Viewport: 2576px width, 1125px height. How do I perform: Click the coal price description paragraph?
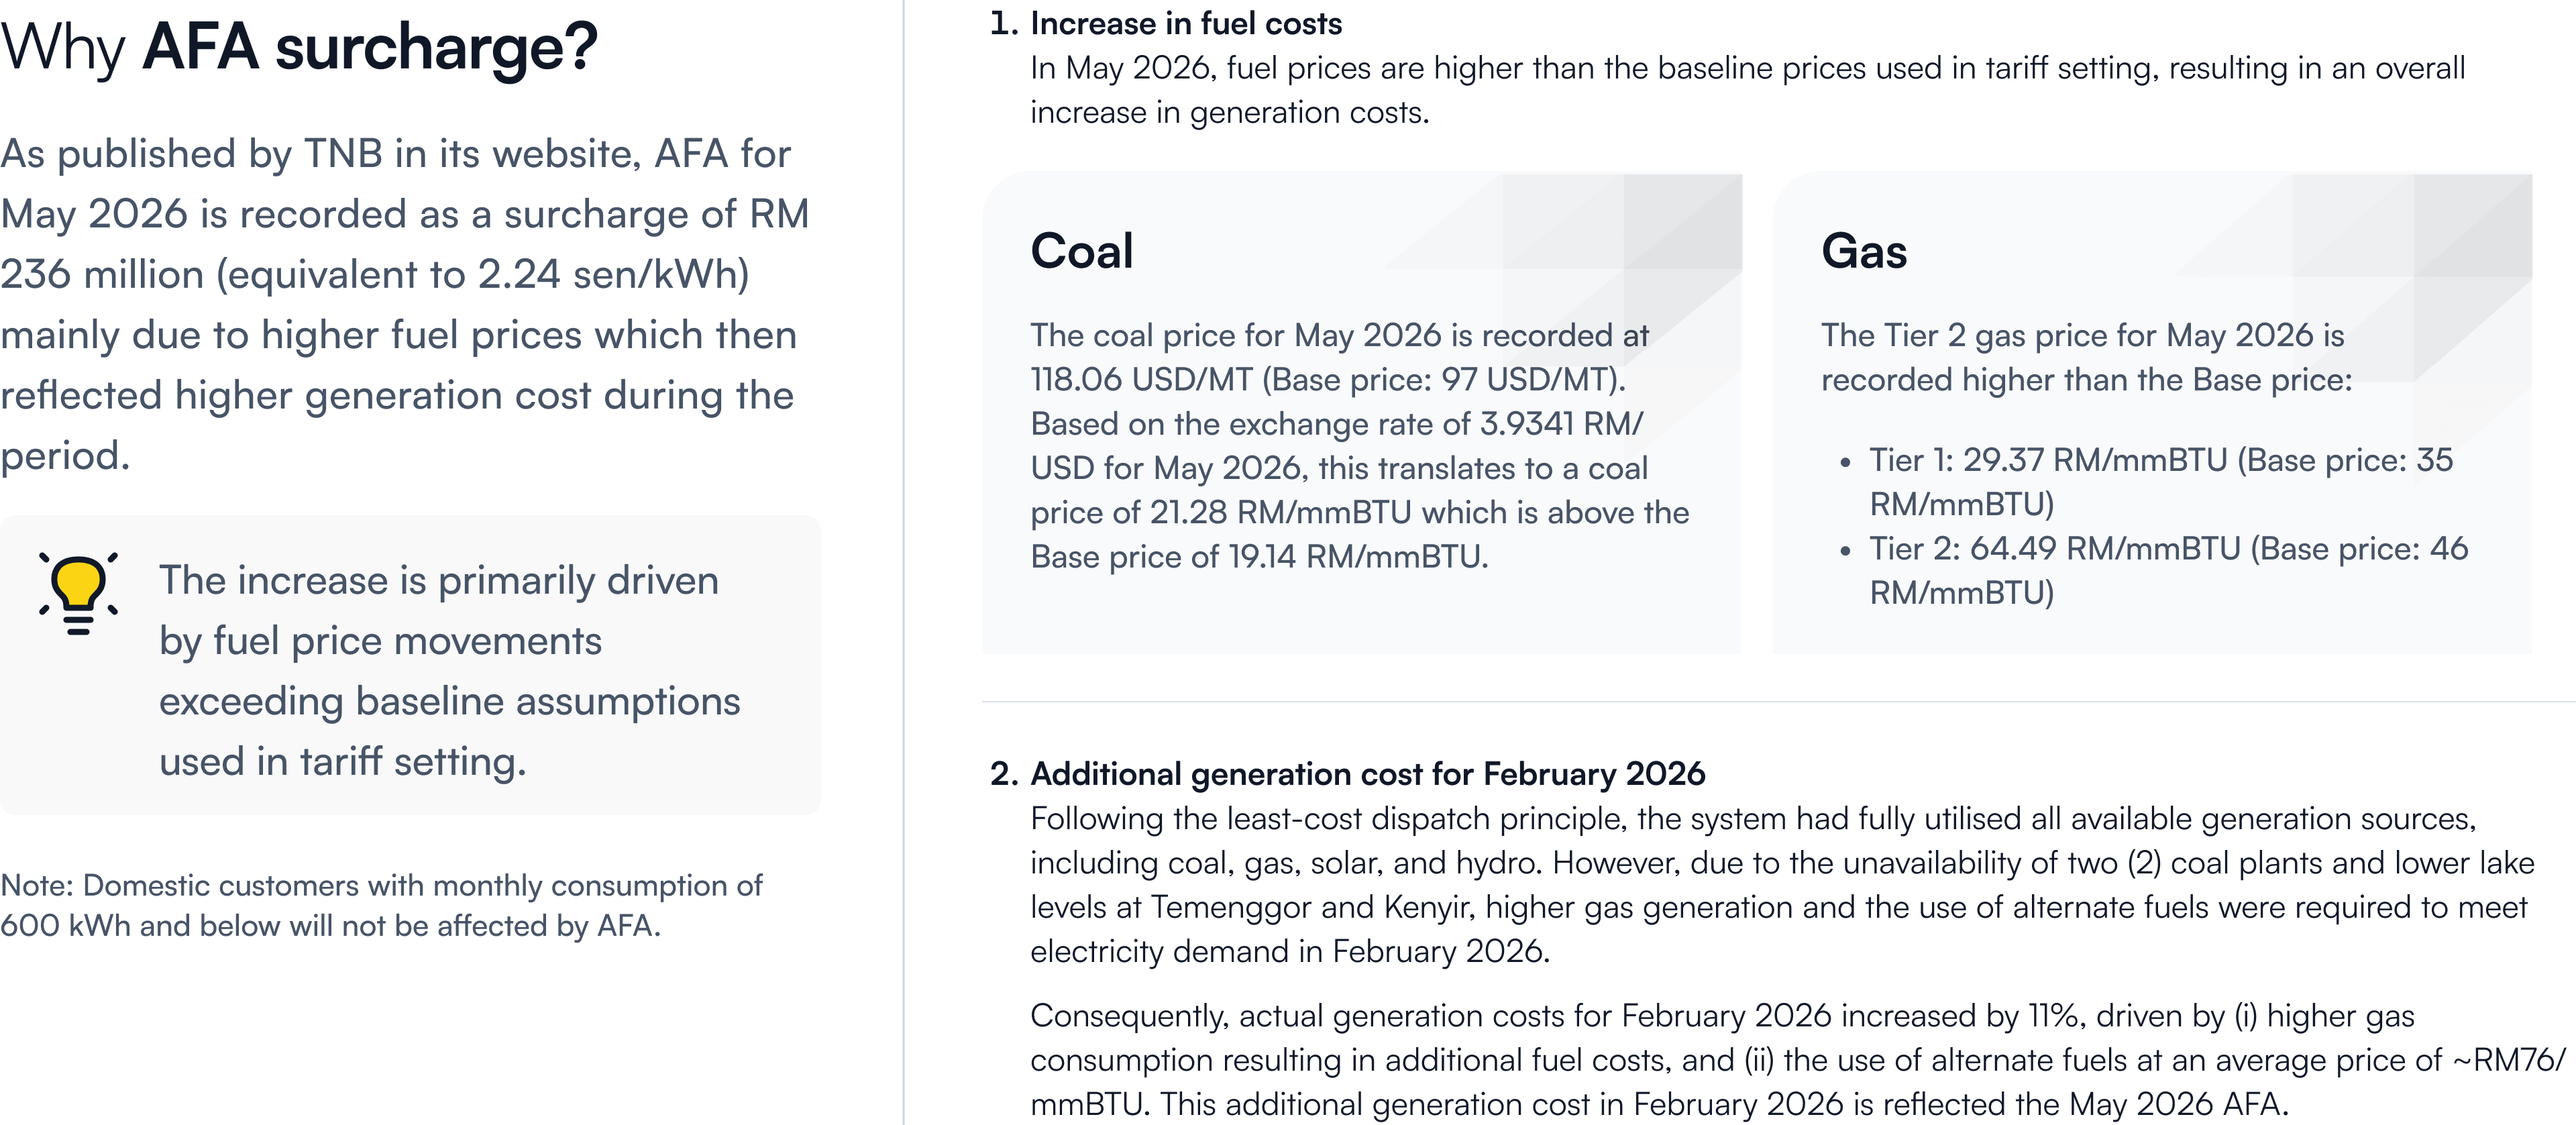pyautogui.click(x=1360, y=446)
